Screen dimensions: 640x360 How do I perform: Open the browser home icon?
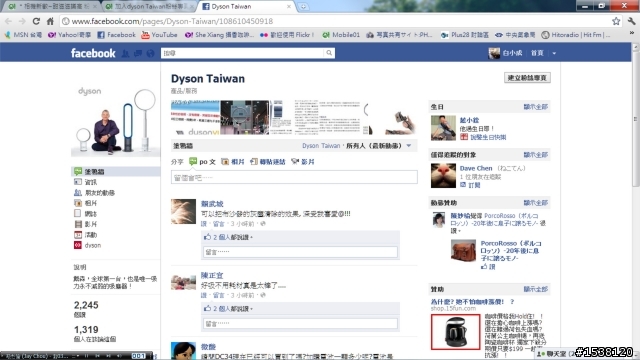pos(50,21)
